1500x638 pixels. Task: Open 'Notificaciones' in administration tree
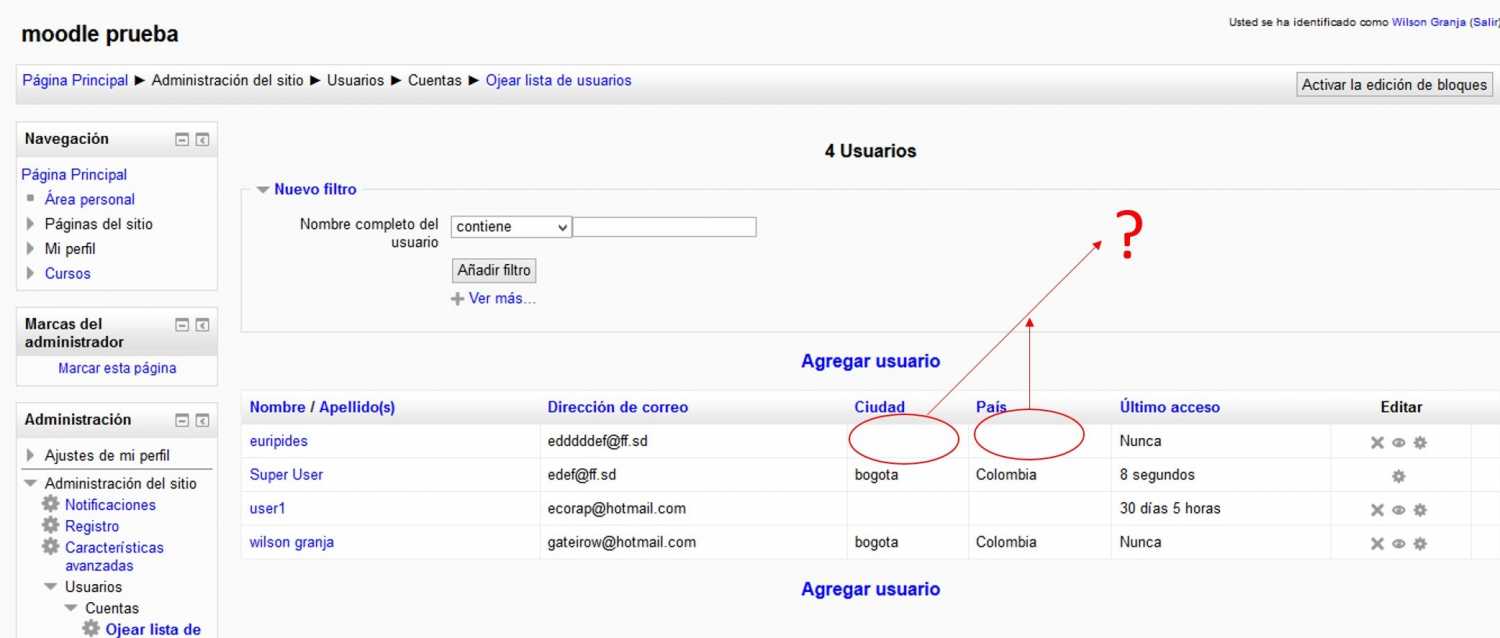pyautogui.click(x=110, y=505)
